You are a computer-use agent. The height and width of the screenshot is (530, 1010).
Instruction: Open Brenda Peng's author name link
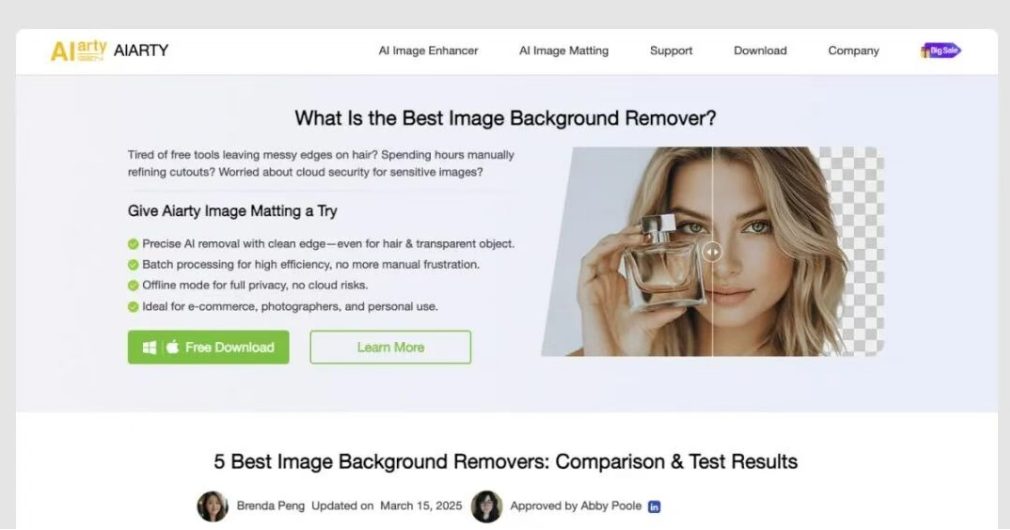tap(271, 506)
